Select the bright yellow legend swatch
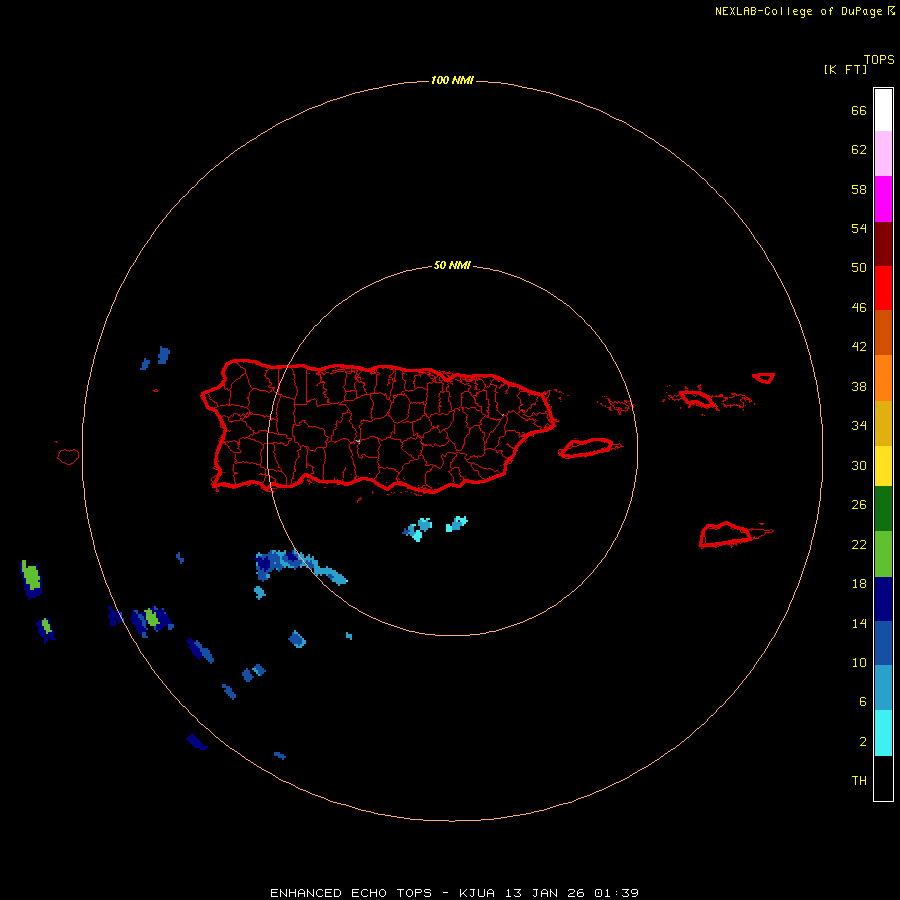The image size is (900, 900). tap(883, 465)
